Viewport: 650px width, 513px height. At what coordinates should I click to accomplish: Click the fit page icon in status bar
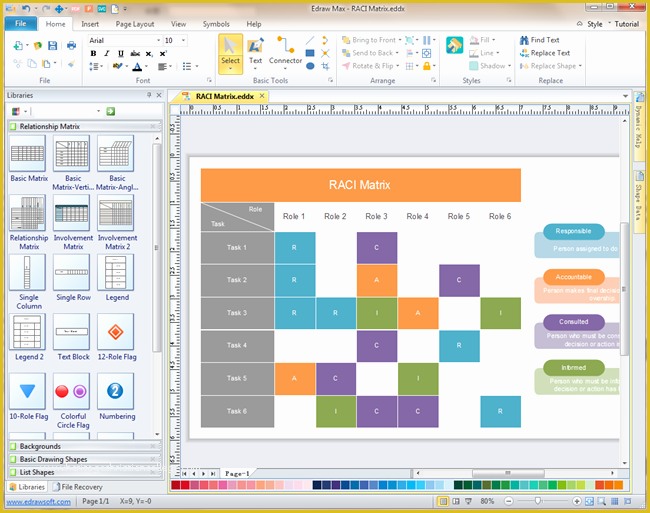pos(589,501)
